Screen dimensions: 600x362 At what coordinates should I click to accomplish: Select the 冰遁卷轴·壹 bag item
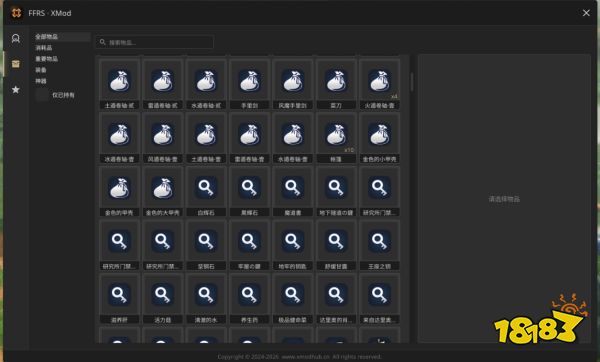119,138
